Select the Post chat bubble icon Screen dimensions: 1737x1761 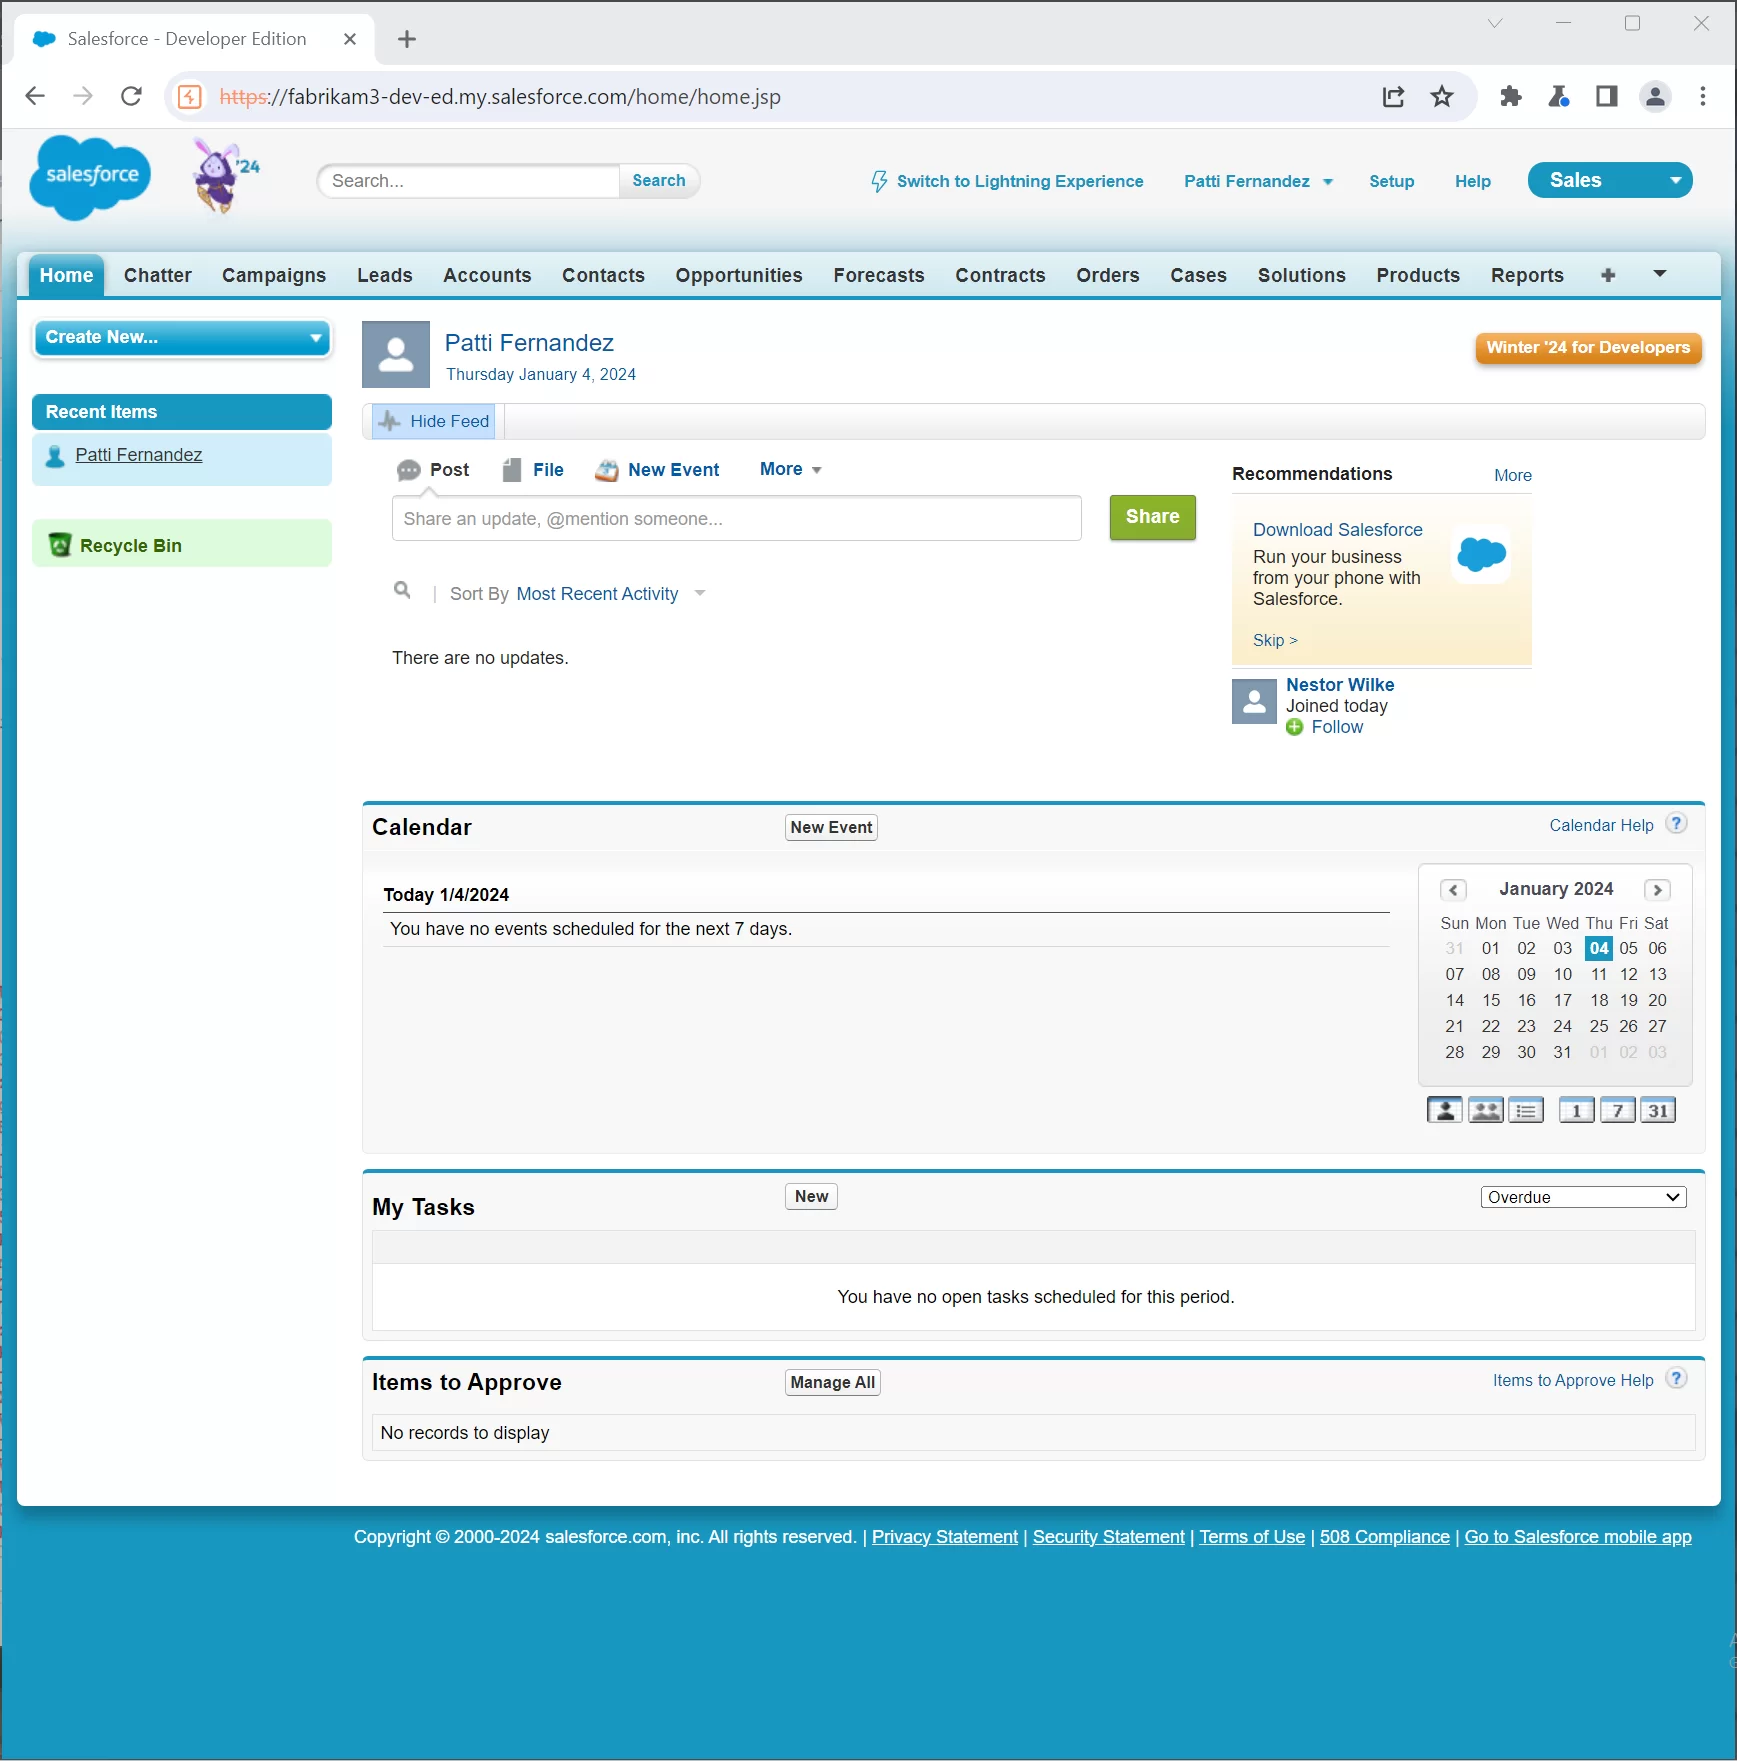pos(409,470)
